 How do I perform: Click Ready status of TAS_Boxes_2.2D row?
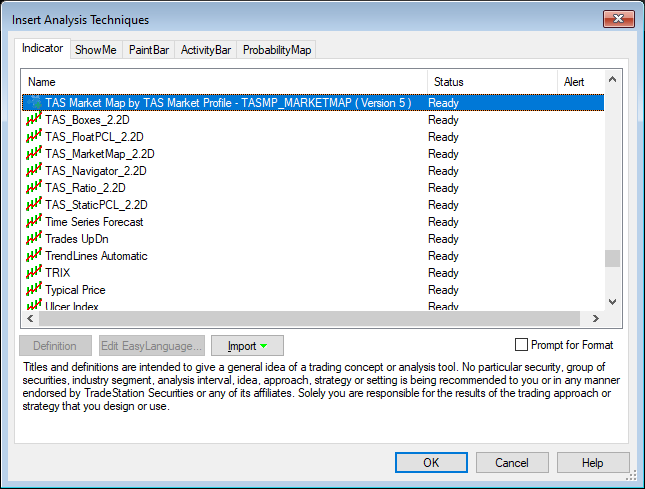(x=443, y=120)
